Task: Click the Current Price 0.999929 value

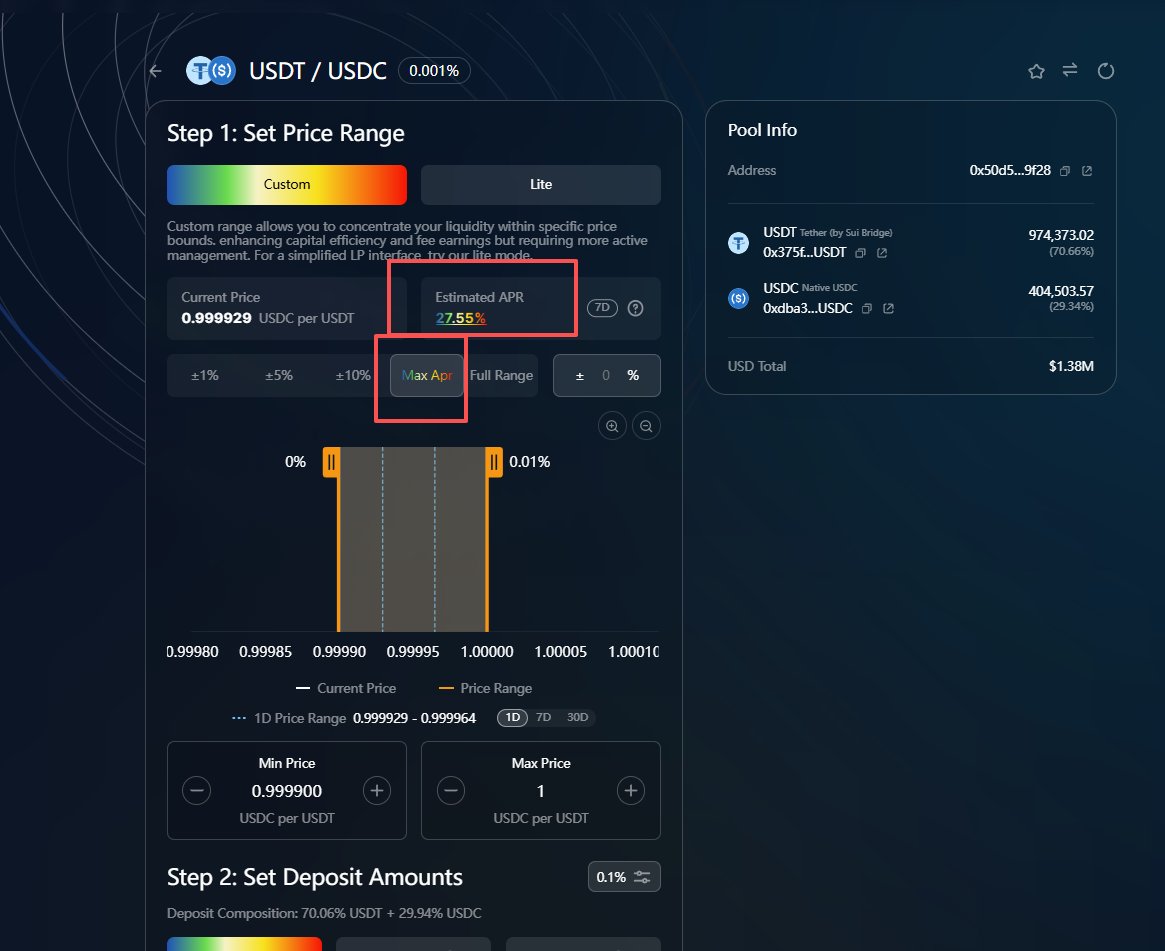Action: click(216, 318)
